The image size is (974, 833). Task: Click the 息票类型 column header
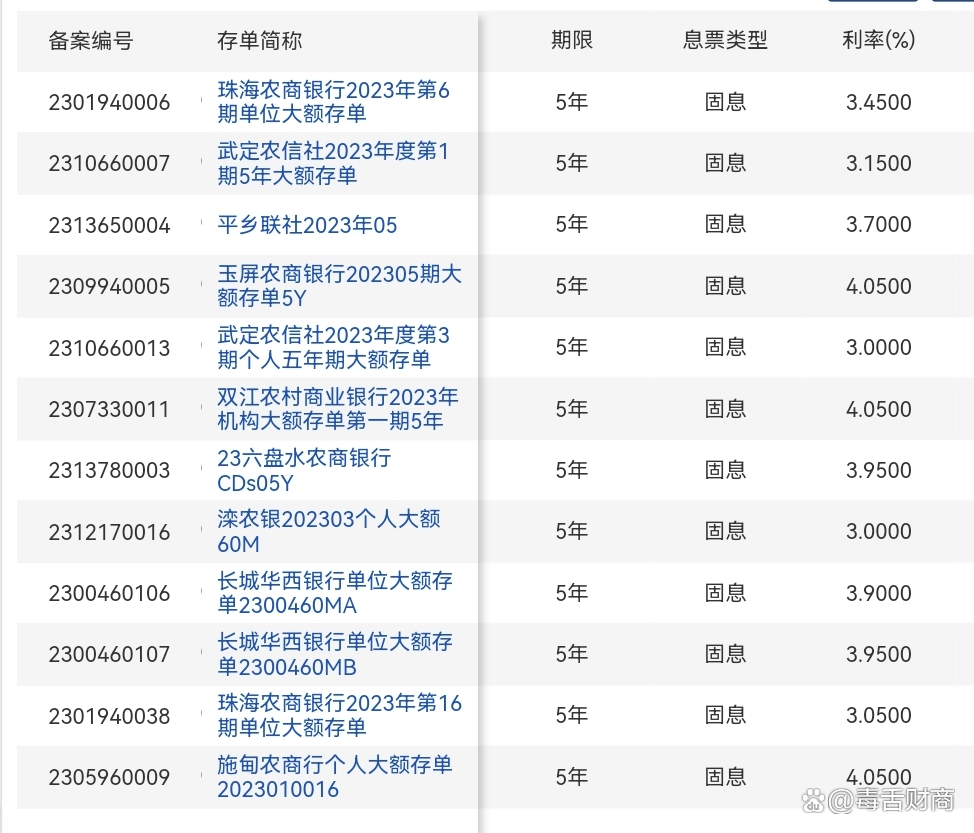click(x=725, y=42)
